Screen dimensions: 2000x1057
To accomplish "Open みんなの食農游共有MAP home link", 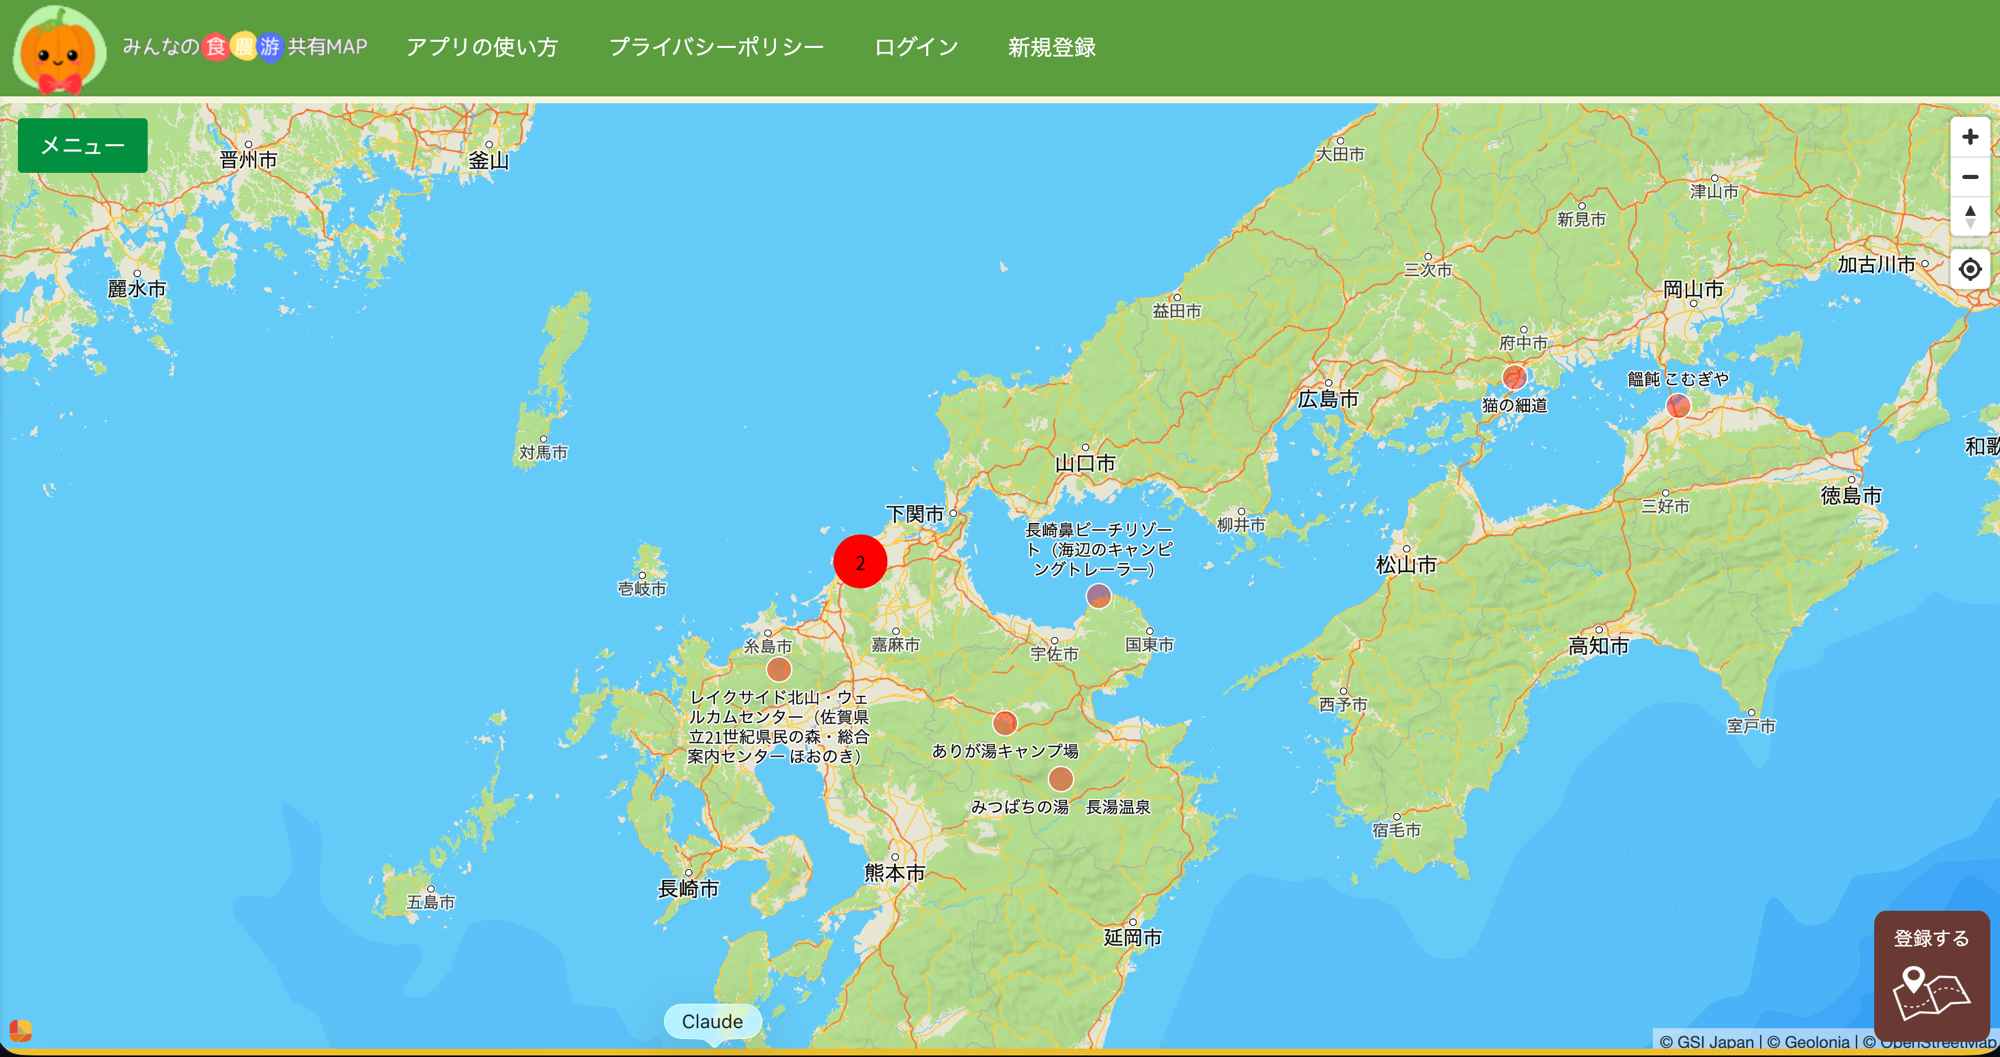I will [245, 47].
